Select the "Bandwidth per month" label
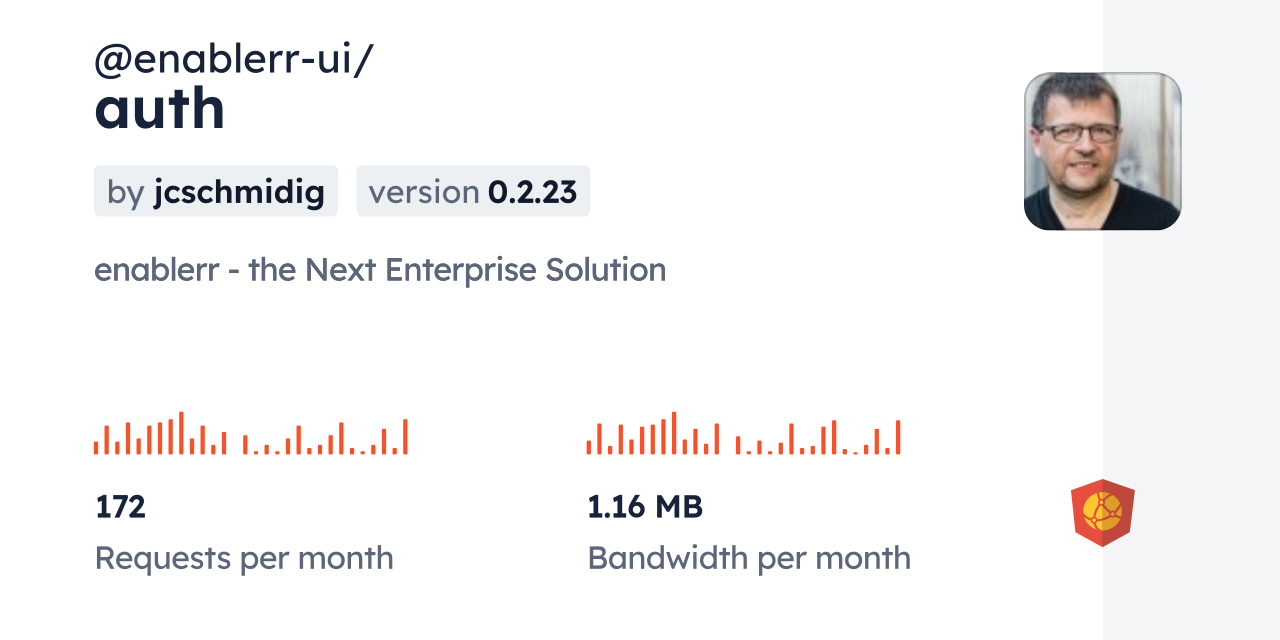The height and width of the screenshot is (640, 1280). click(749, 558)
